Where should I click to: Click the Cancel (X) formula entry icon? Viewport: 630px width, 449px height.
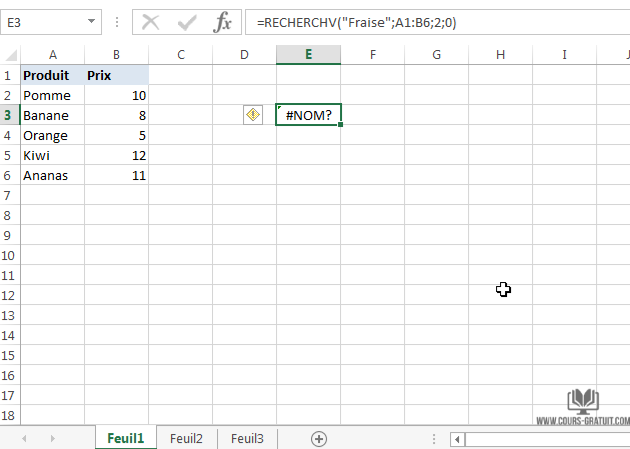(x=152, y=21)
